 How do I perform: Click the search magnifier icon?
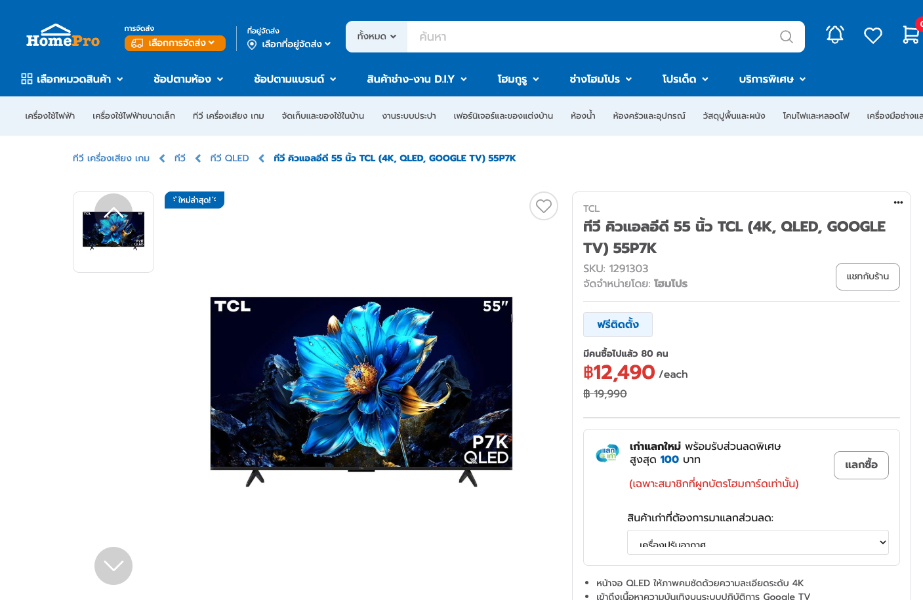(786, 37)
